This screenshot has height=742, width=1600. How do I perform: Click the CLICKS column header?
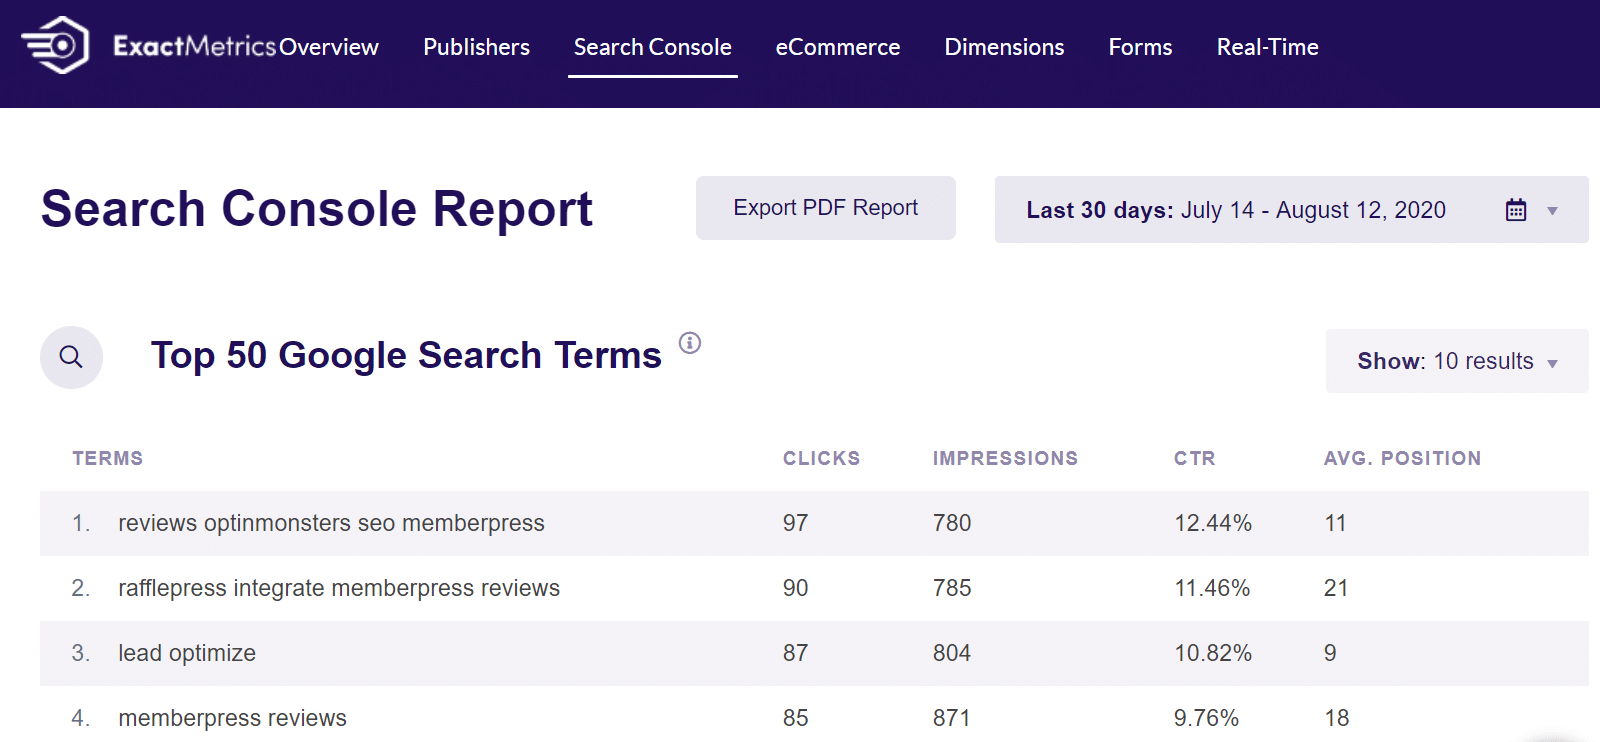pos(821,458)
